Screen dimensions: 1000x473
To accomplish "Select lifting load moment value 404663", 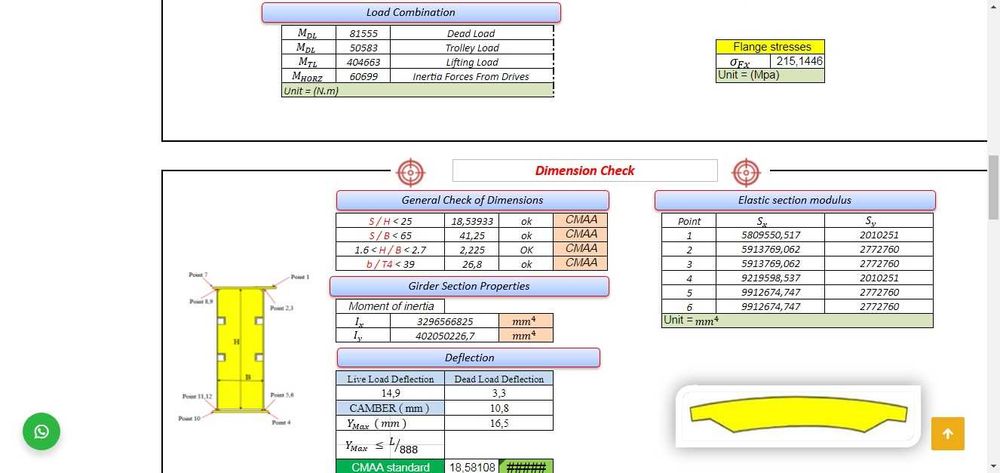I will pyautogui.click(x=364, y=62).
